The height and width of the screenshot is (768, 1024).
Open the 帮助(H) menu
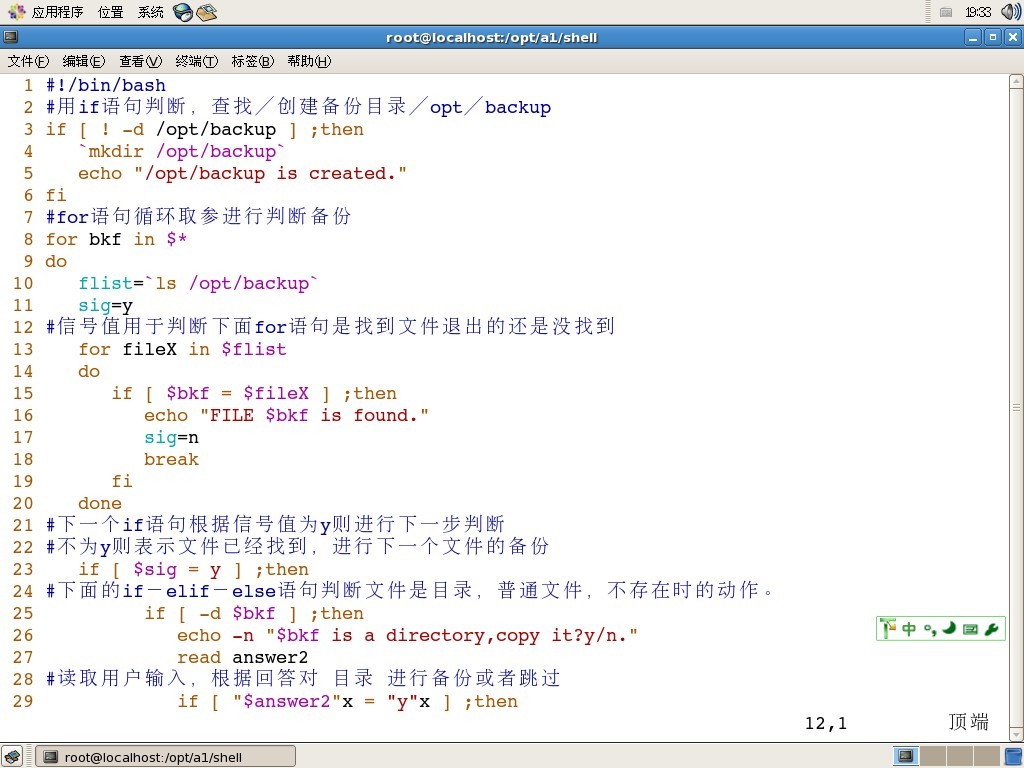point(309,61)
